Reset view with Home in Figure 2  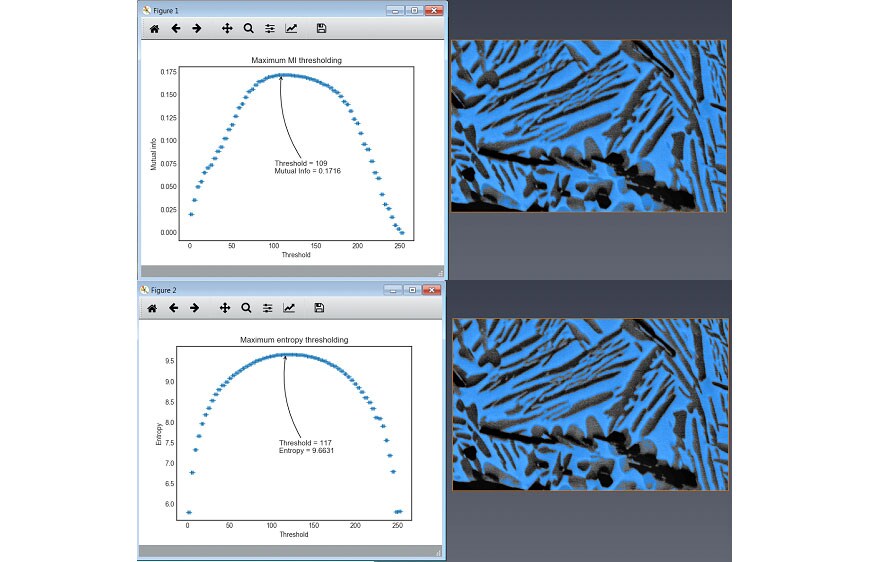(154, 308)
